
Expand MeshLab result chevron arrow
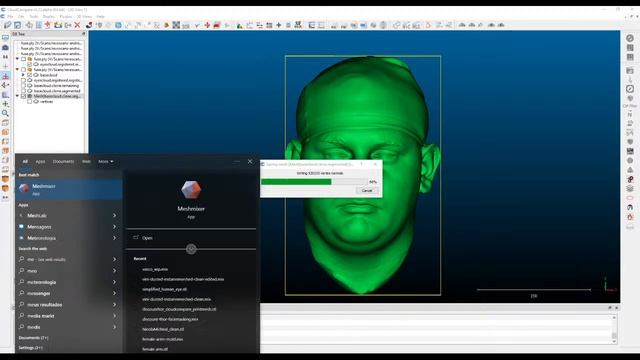click(x=114, y=215)
